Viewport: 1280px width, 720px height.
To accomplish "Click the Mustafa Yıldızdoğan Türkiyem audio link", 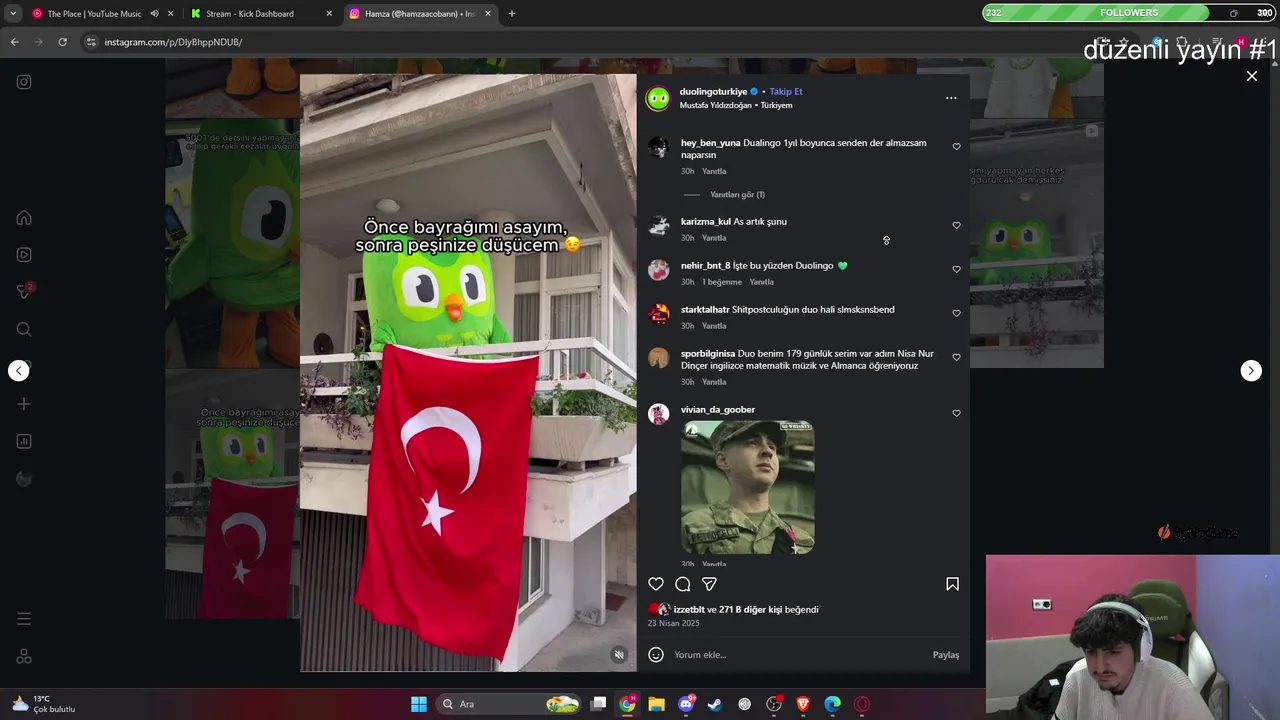I will (x=736, y=106).
